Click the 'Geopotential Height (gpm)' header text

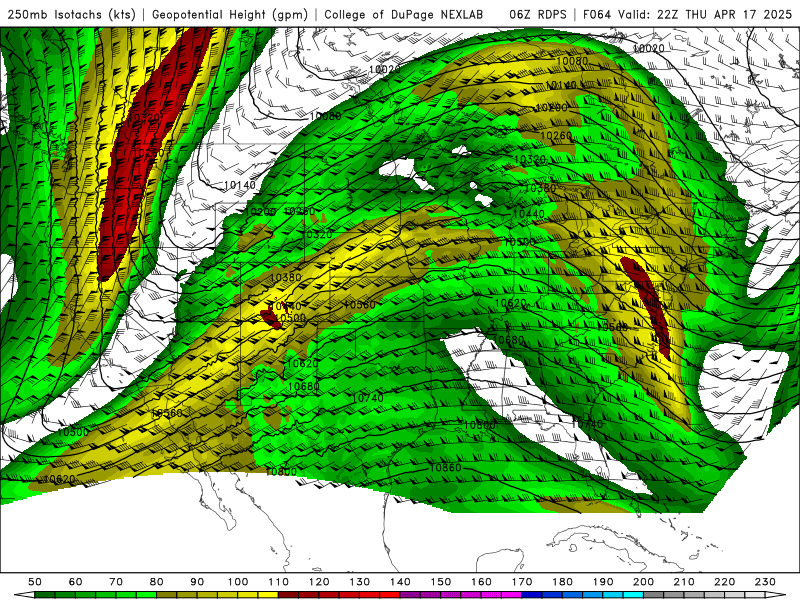coord(230,14)
